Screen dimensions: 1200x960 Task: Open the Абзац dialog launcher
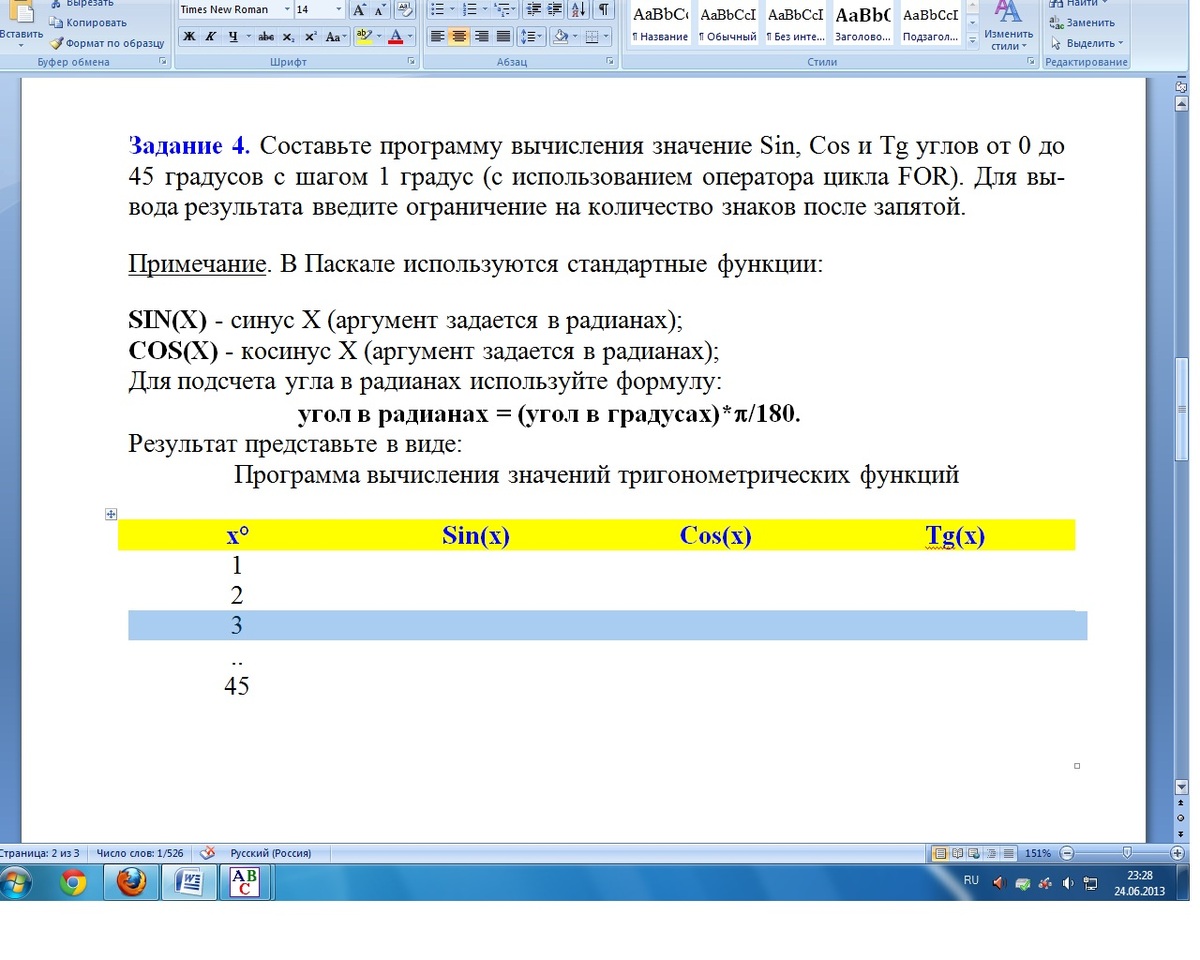(610, 62)
